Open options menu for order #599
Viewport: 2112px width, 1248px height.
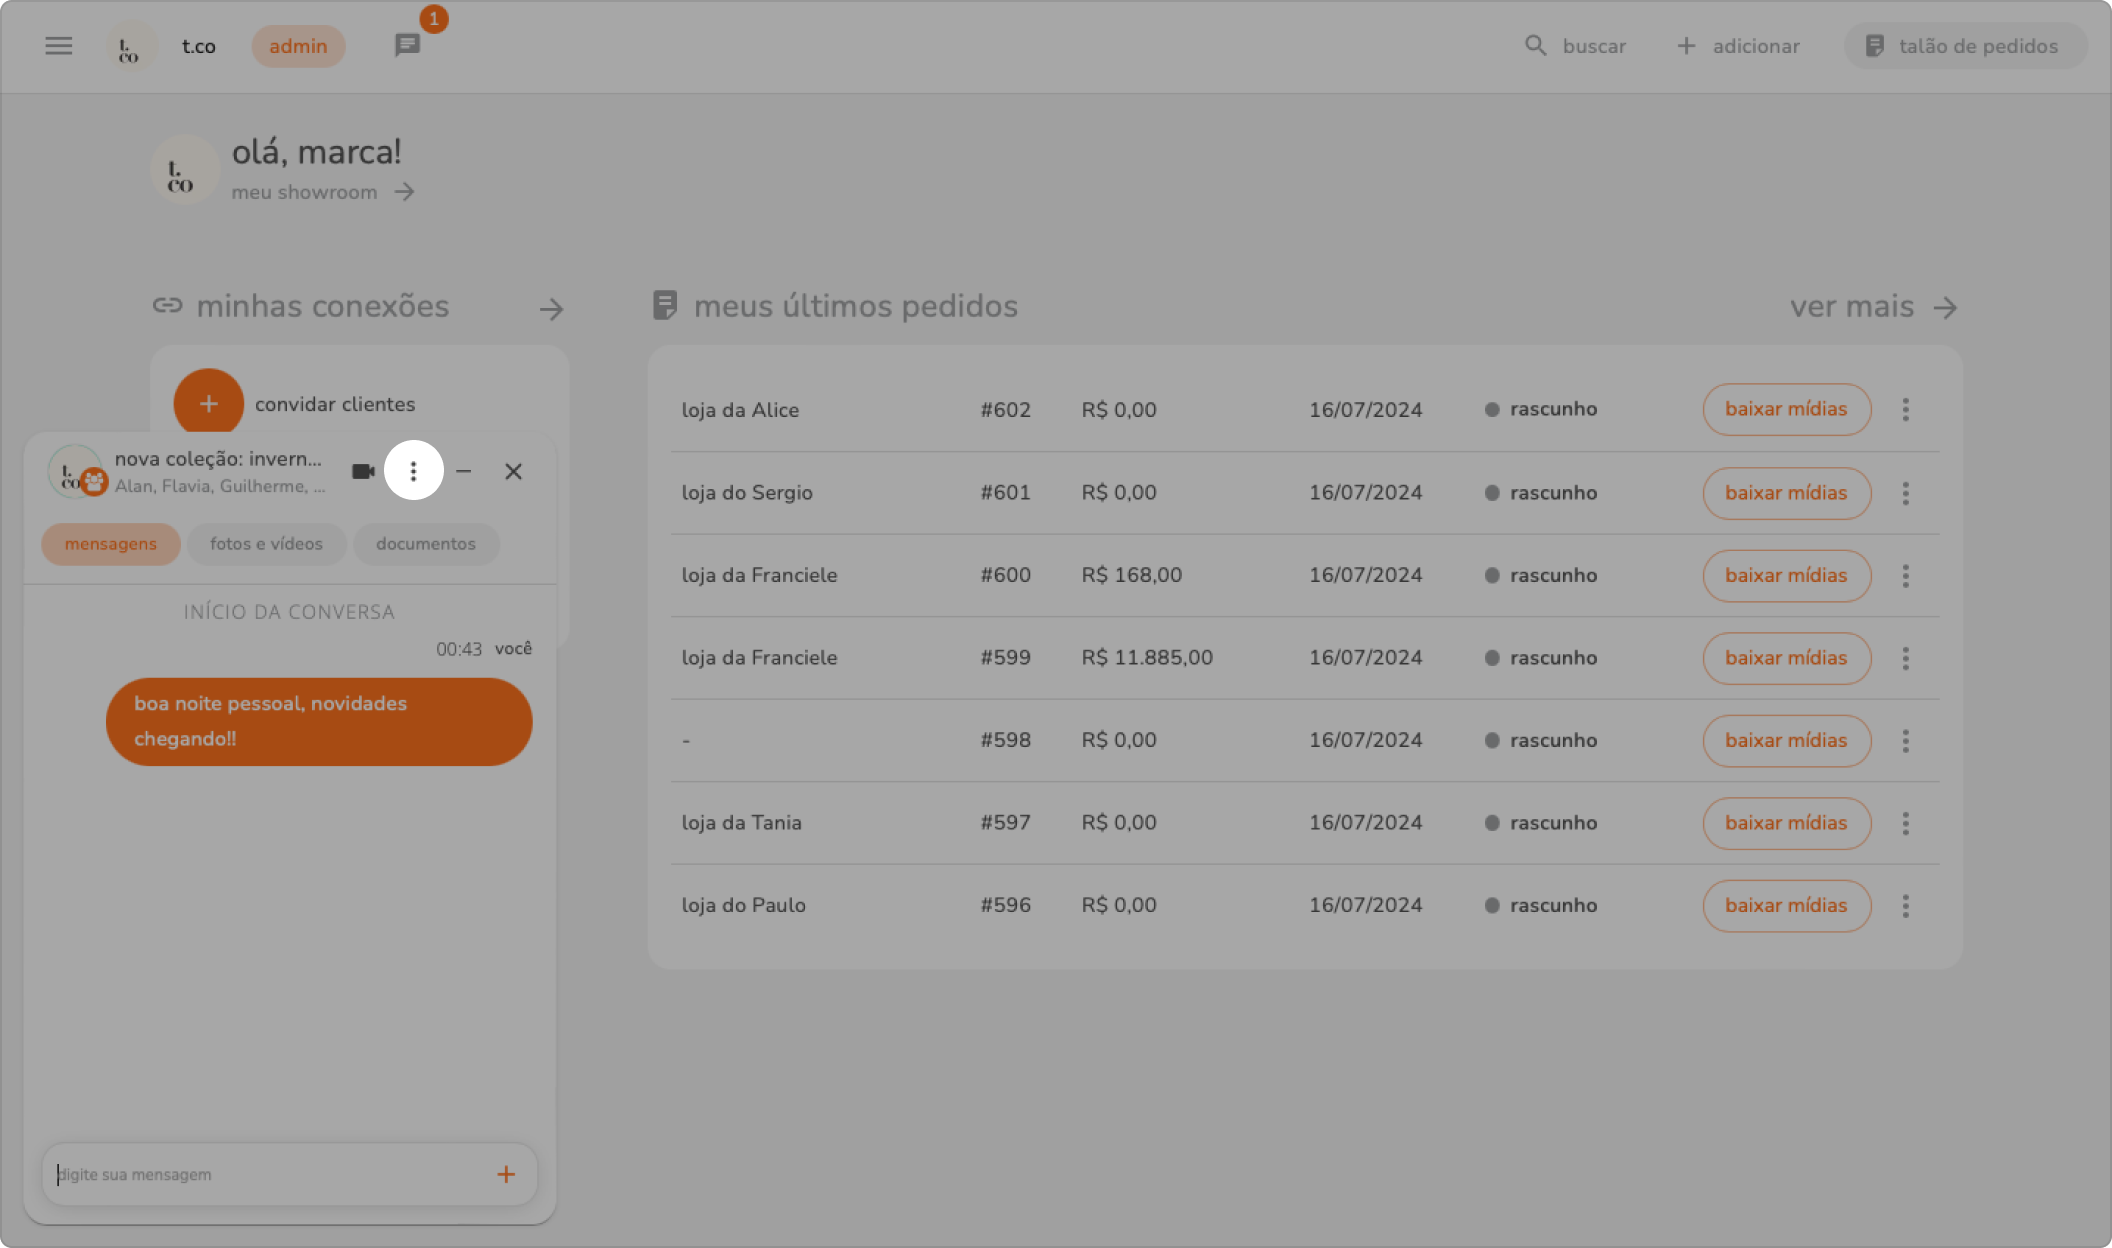(x=1905, y=658)
